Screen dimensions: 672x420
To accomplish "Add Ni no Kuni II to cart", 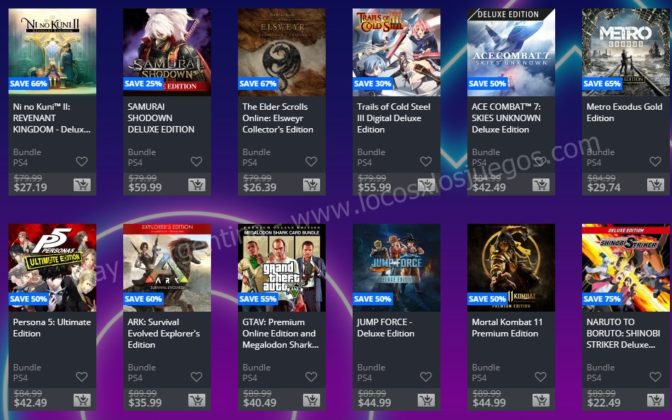I will [82, 185].
